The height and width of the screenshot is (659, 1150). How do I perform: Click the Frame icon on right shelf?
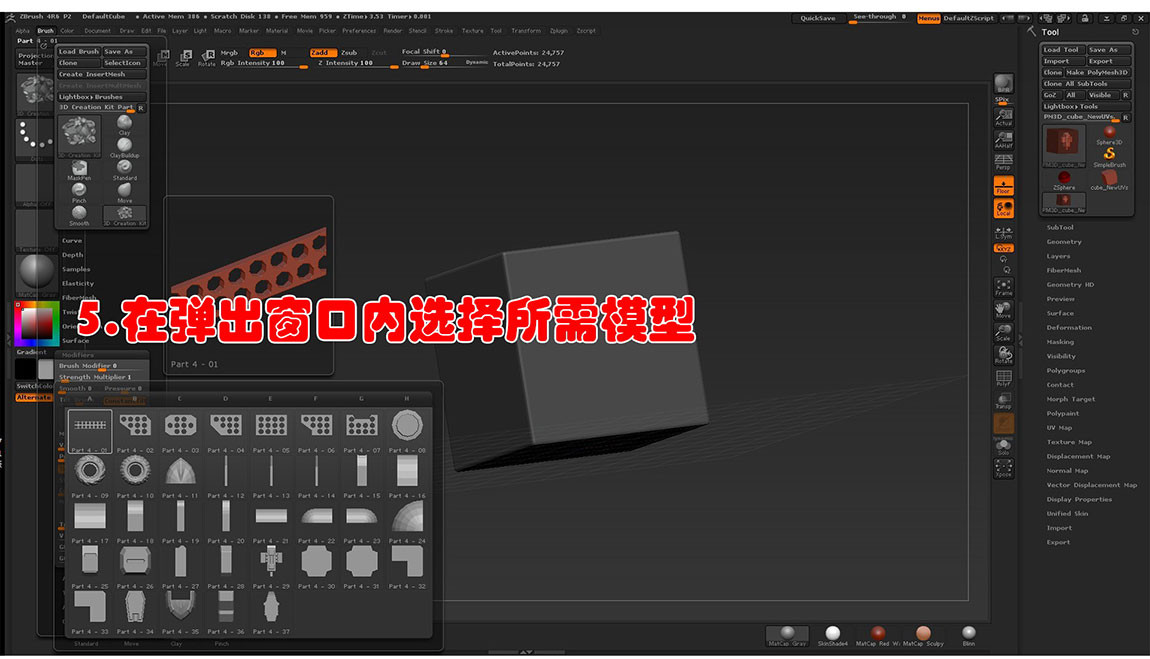(x=1003, y=287)
